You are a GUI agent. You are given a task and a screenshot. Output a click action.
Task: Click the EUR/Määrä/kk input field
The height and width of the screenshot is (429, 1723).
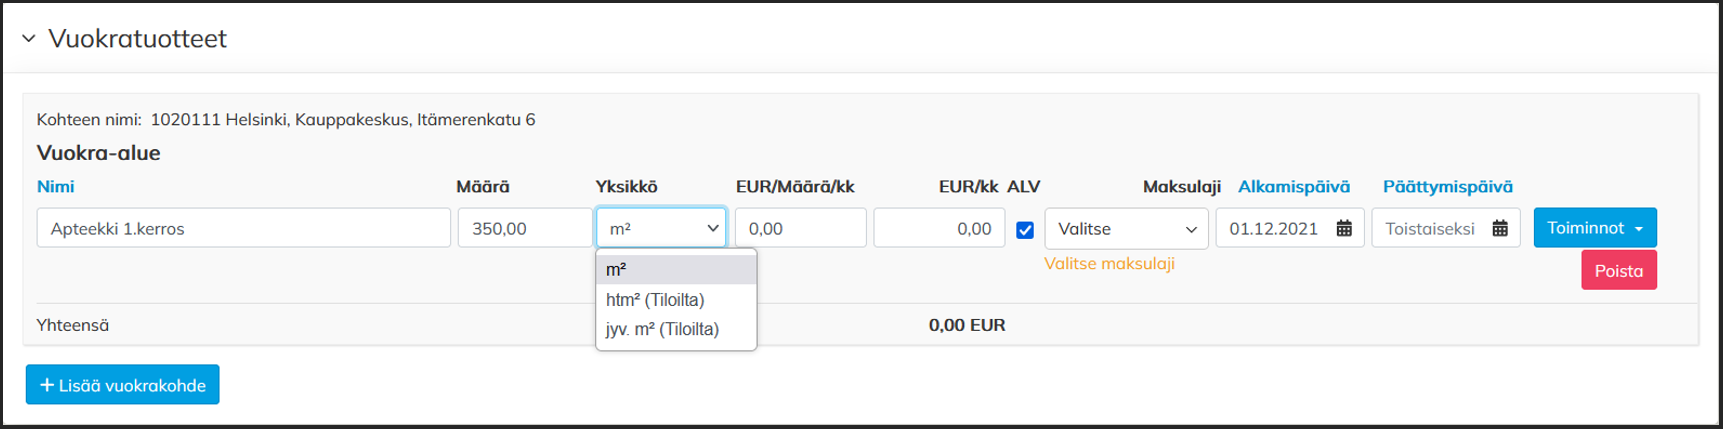[x=800, y=229]
